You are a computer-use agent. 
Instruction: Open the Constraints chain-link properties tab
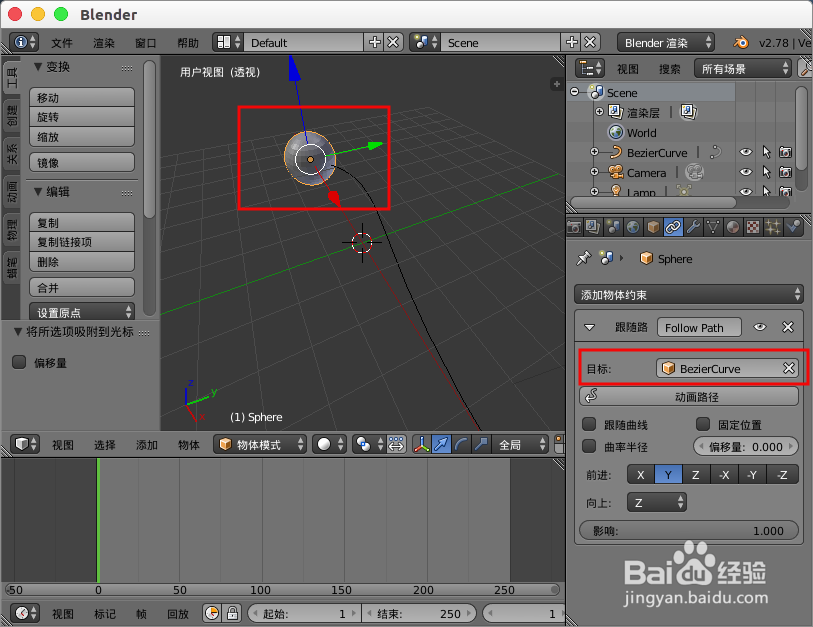coord(673,227)
